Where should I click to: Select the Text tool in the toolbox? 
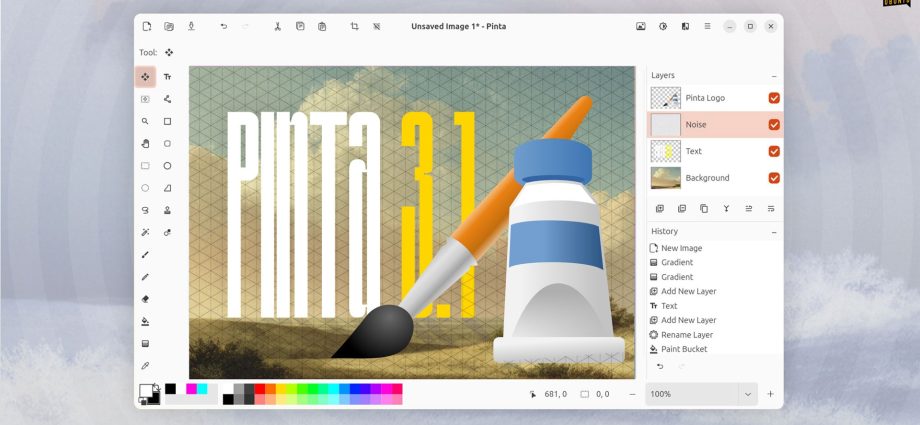[x=167, y=77]
